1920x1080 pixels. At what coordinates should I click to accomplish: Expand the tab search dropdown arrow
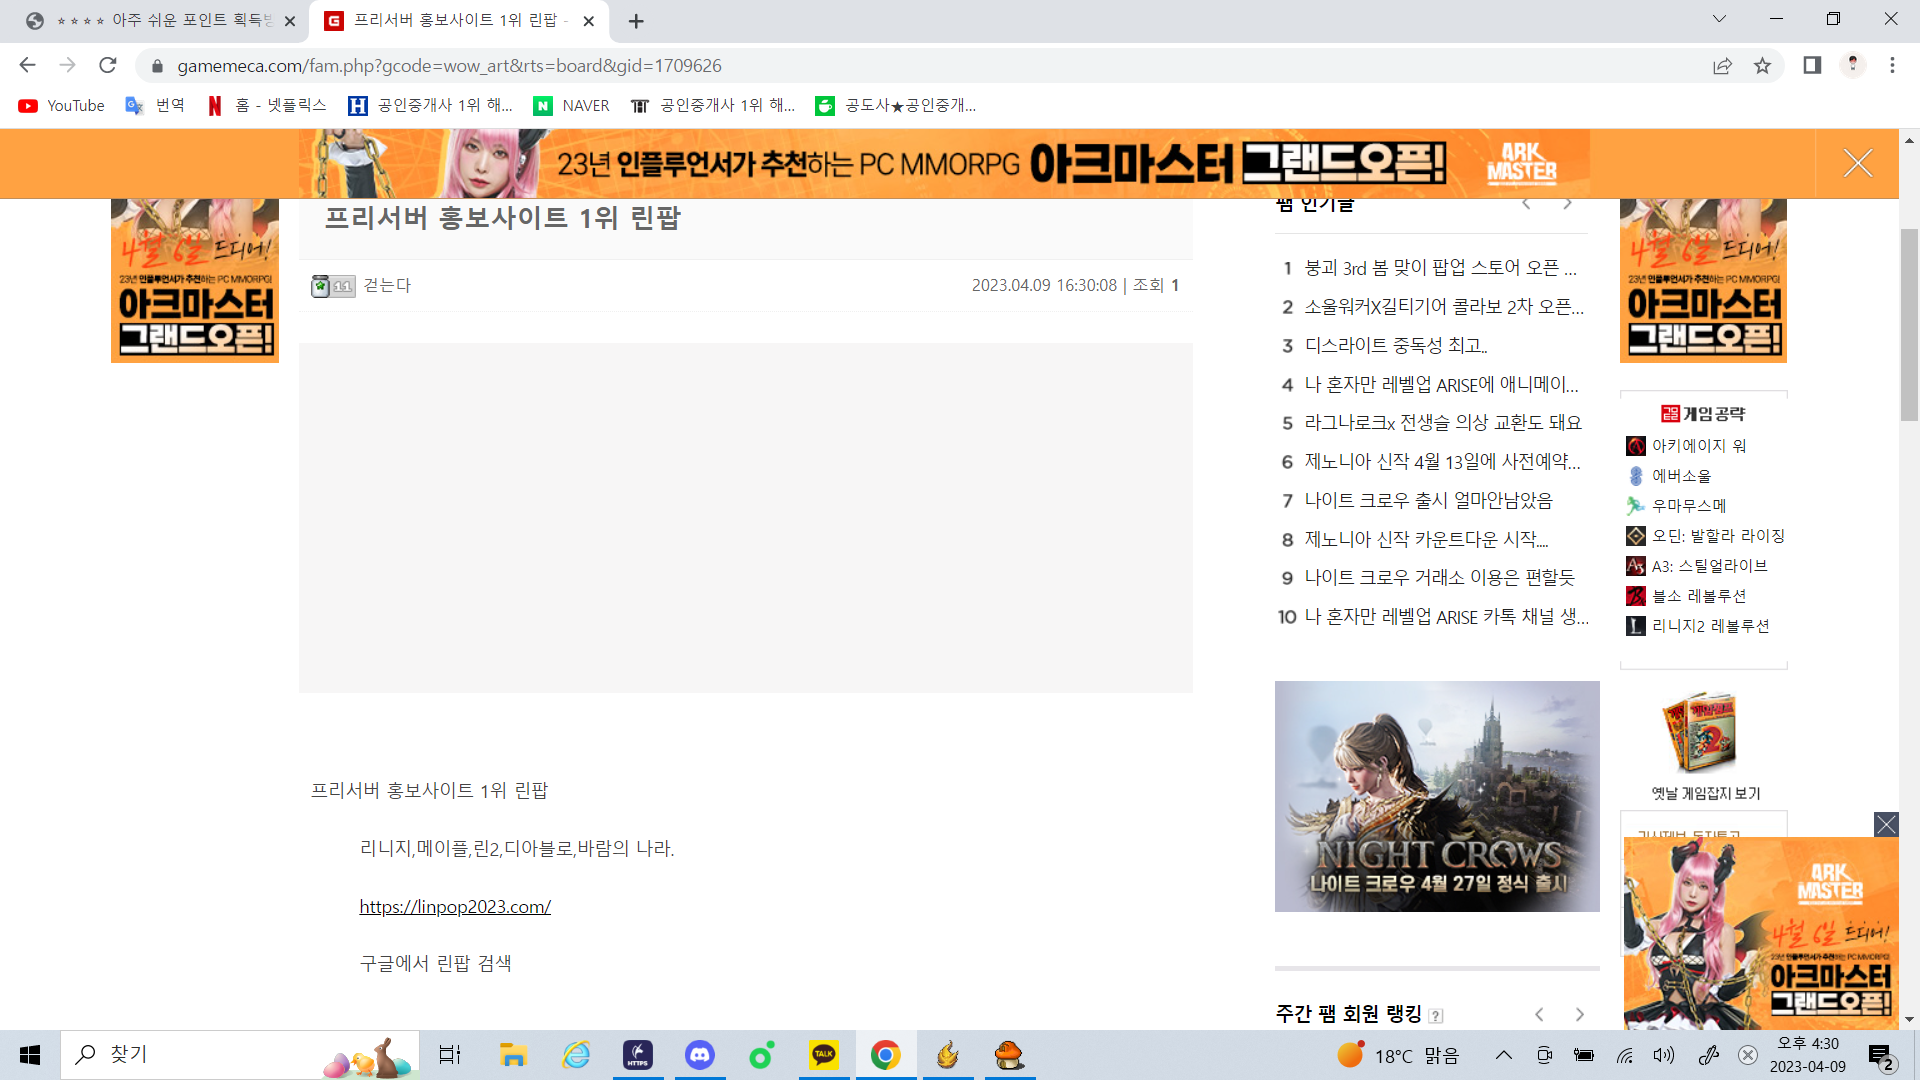(x=1719, y=19)
